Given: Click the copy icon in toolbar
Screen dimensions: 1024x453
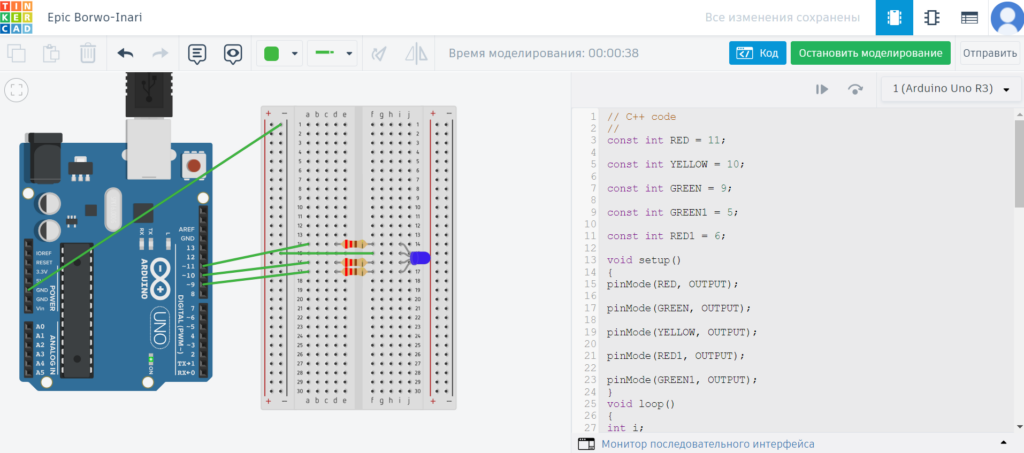Looking at the screenshot, I should pyautogui.click(x=16, y=54).
